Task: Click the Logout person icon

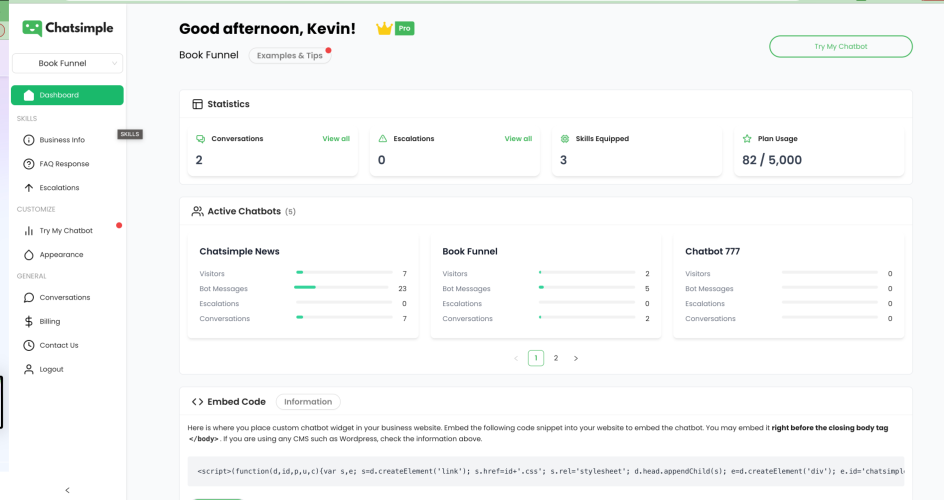Action: (28, 369)
